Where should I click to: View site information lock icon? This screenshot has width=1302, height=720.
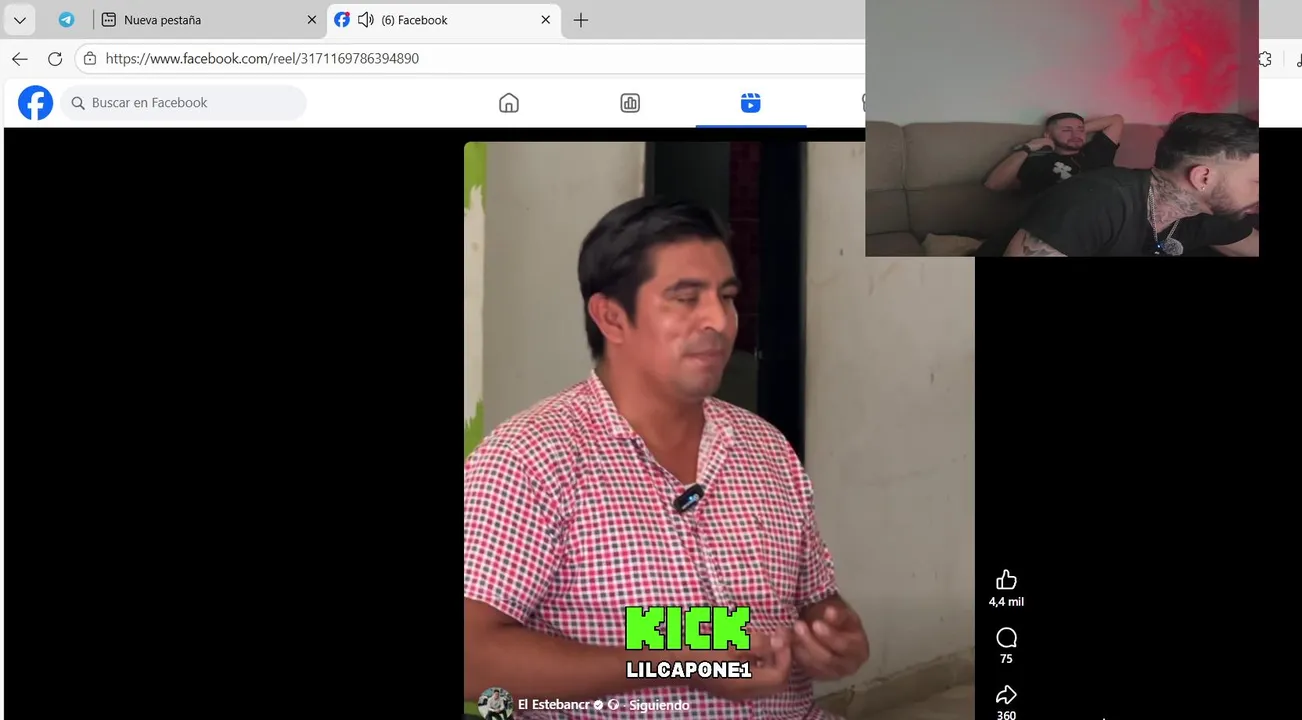[x=90, y=59]
